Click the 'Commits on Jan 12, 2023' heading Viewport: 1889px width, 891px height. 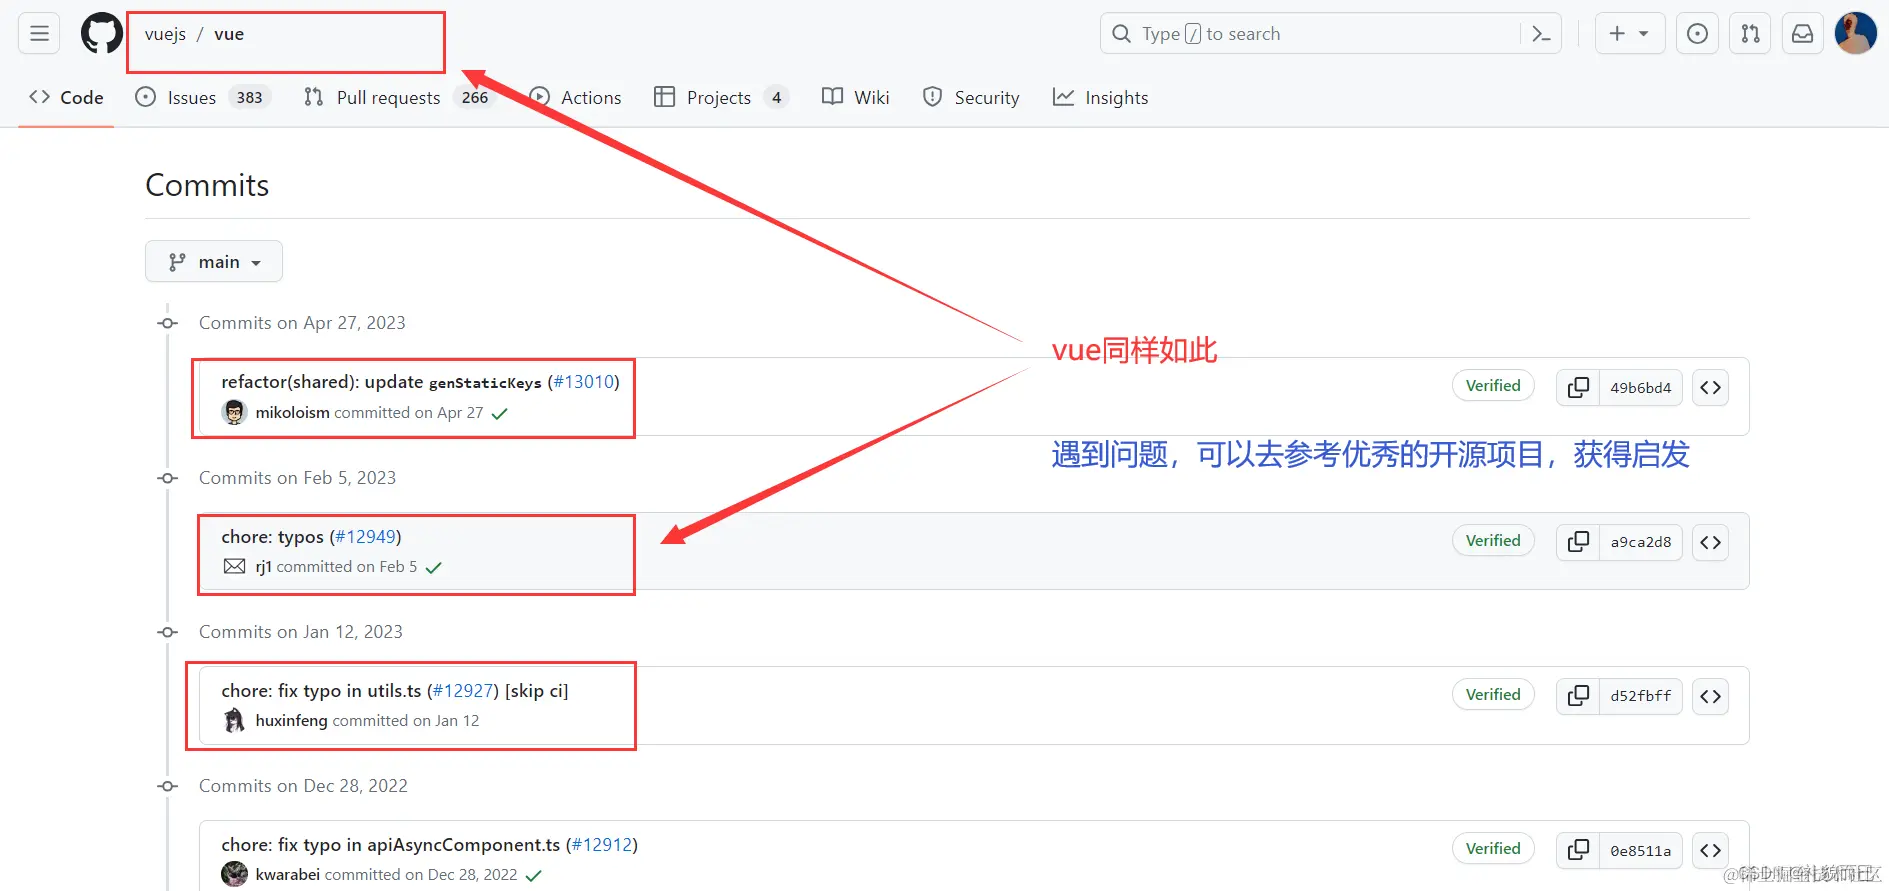coord(300,632)
